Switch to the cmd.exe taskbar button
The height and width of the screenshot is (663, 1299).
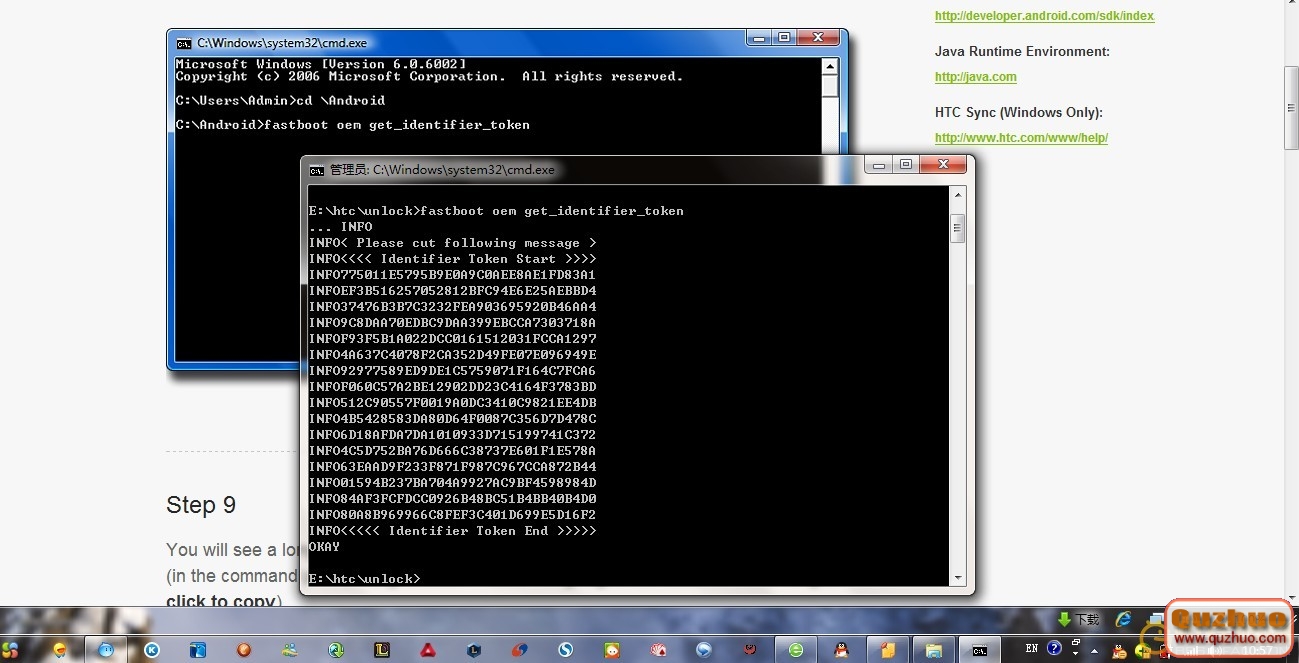[979, 650]
